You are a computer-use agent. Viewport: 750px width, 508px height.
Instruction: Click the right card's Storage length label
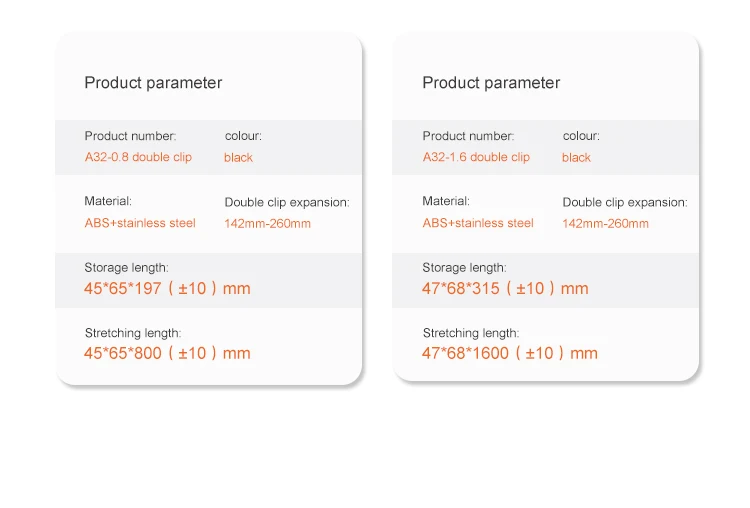pyautogui.click(x=464, y=267)
